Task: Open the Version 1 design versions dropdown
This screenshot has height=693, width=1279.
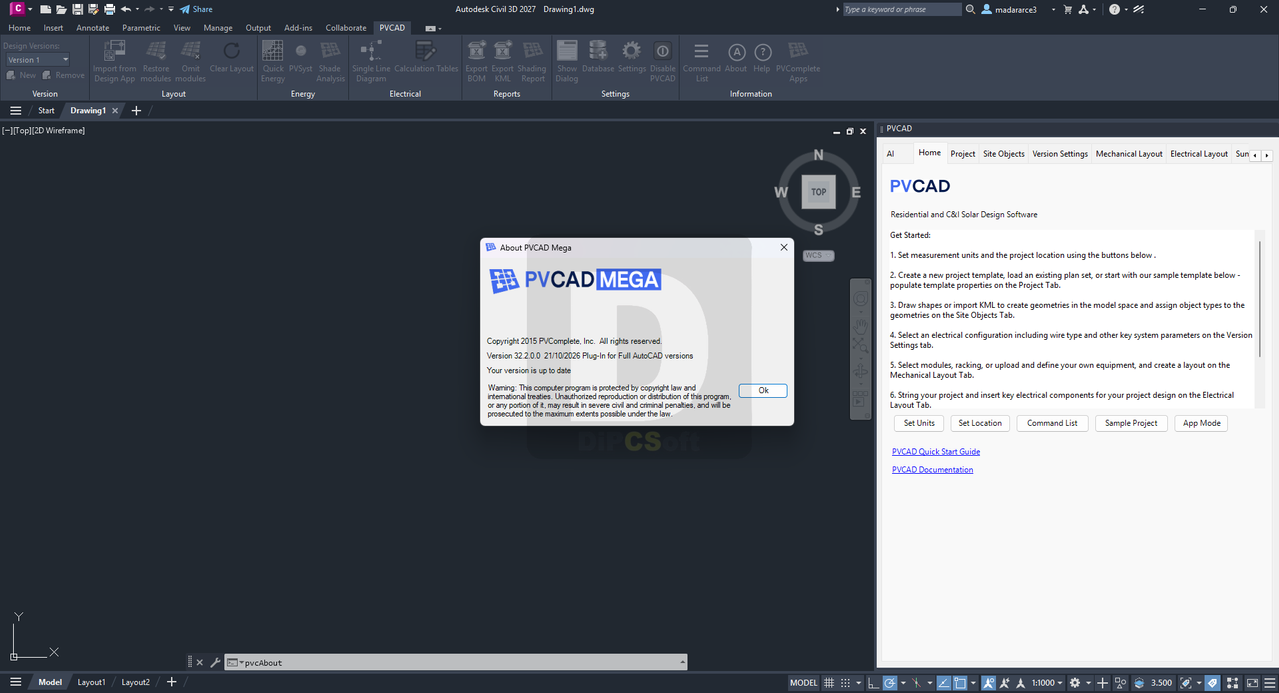Action: pyautogui.click(x=37, y=60)
